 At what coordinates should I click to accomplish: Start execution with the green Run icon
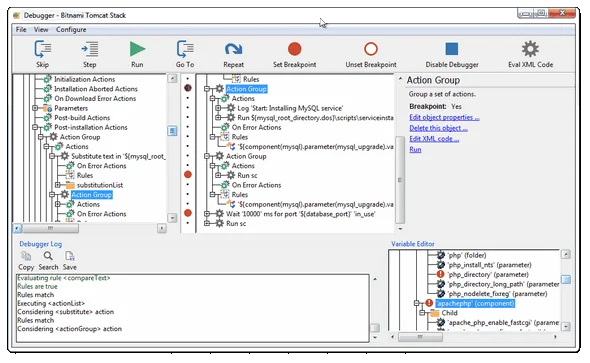[x=137, y=49]
